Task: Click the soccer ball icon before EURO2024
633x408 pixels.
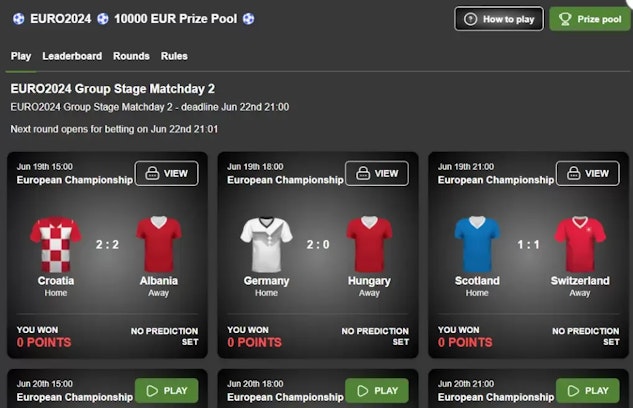Action: [x=18, y=19]
